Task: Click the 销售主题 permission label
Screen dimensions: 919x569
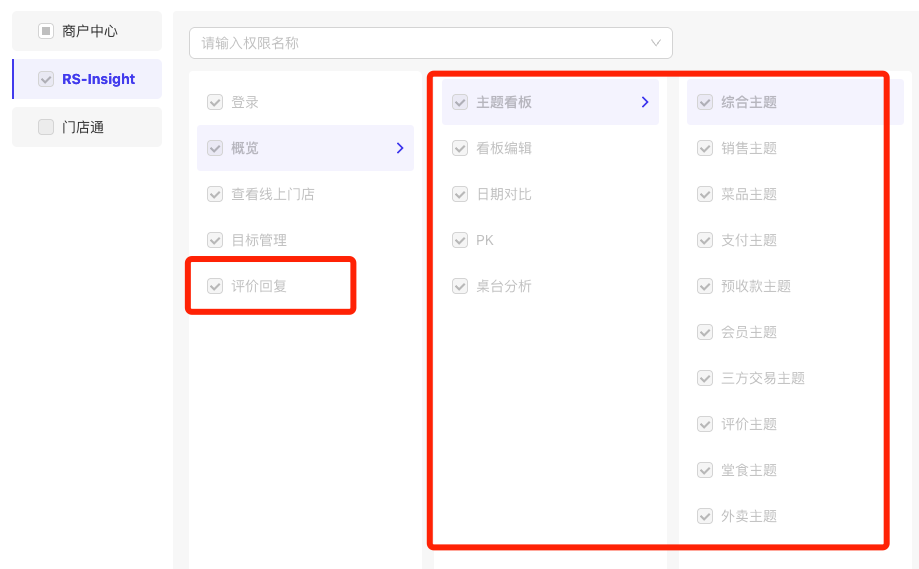Action: tap(748, 148)
